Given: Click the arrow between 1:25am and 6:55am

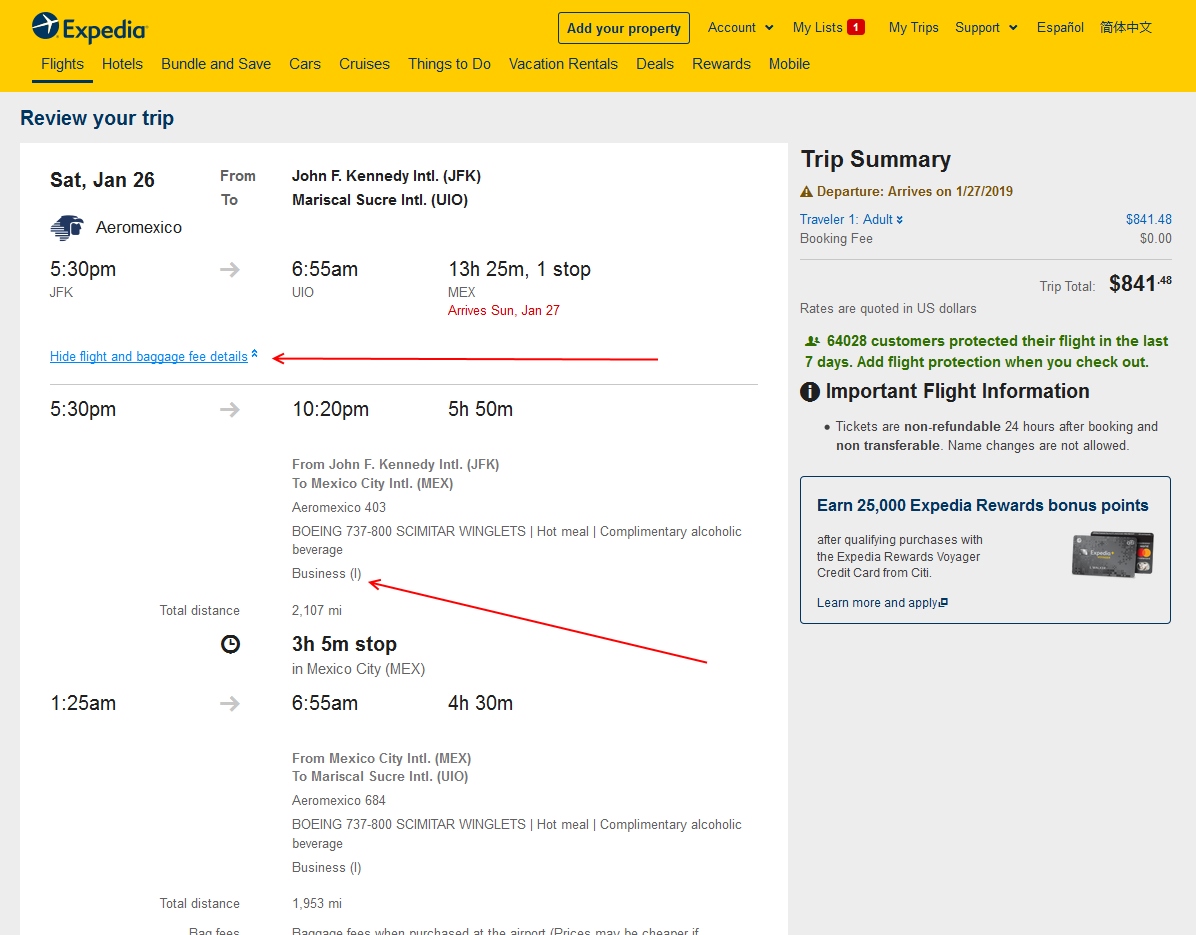Looking at the screenshot, I should tap(230, 703).
